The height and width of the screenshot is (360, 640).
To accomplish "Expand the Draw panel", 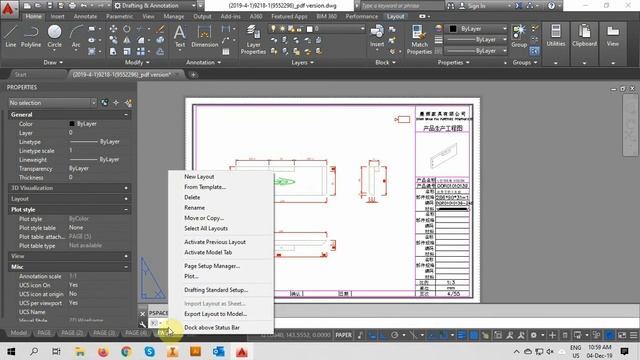I will pos(53,62).
